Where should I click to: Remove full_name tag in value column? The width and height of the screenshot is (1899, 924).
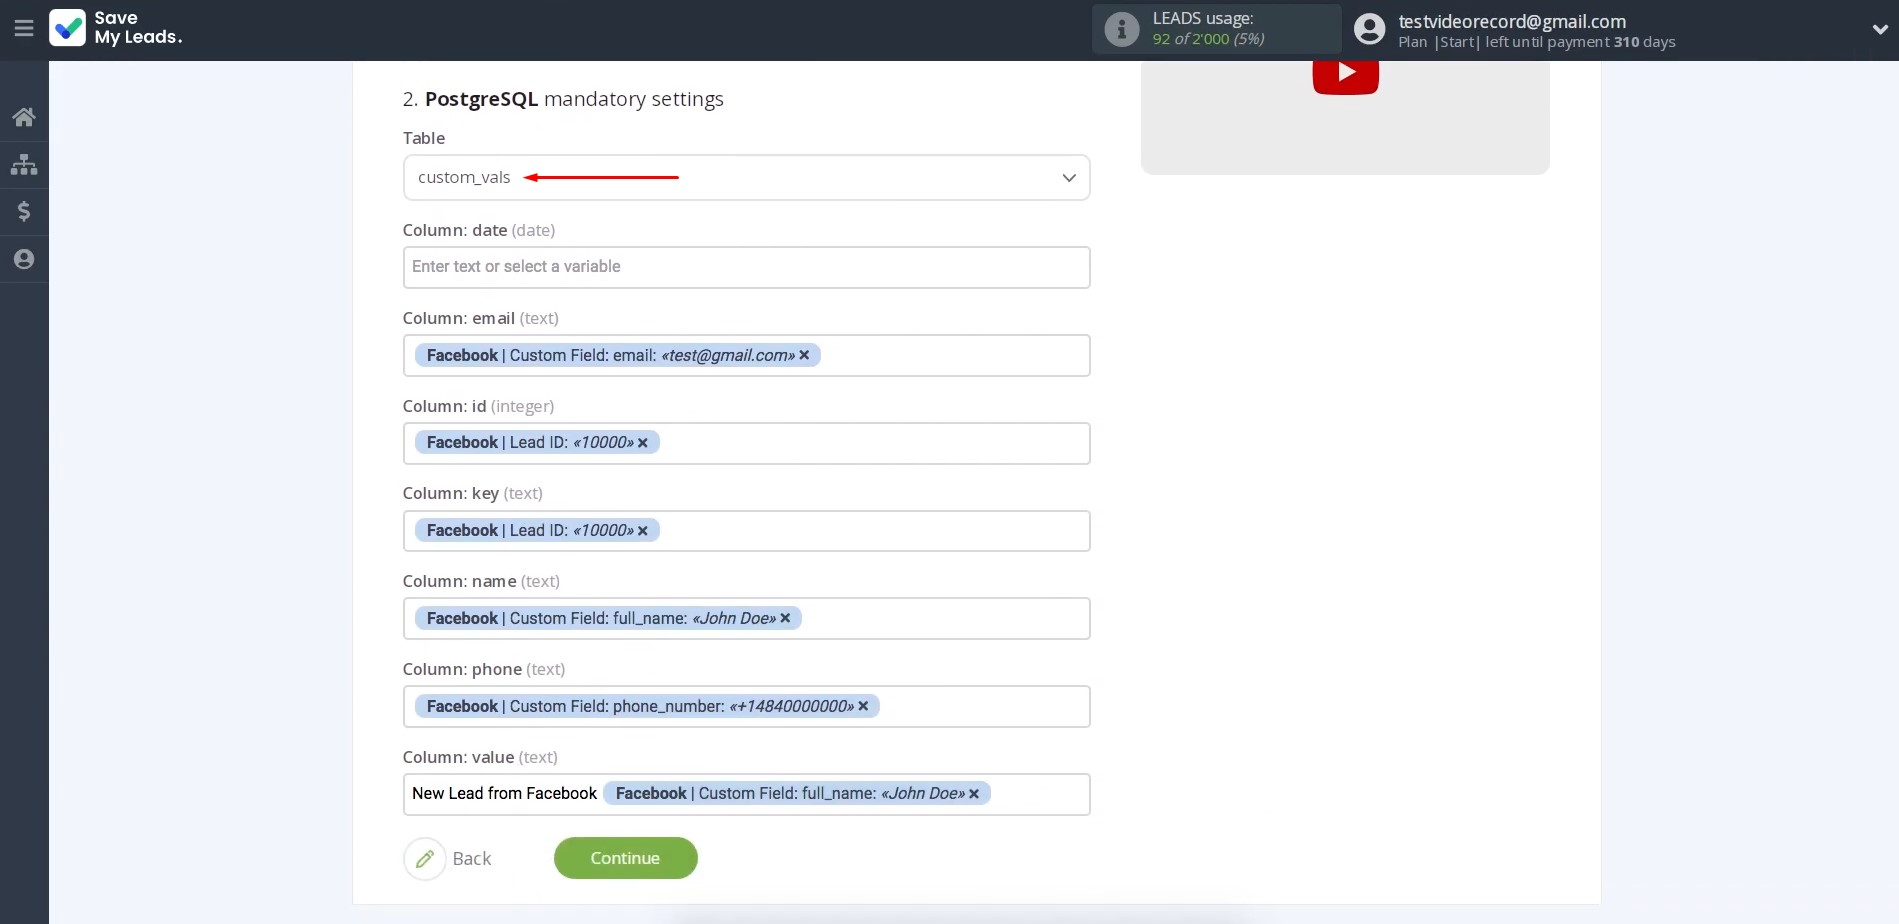(974, 794)
